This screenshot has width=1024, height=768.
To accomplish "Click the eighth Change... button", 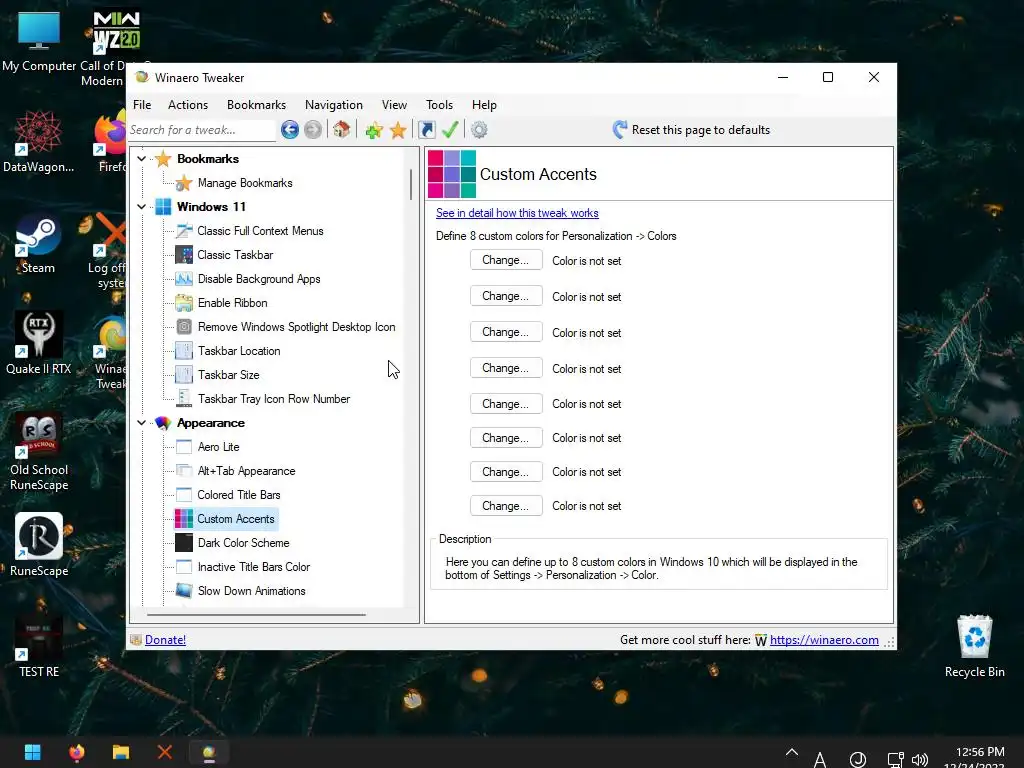I will coord(506,505).
